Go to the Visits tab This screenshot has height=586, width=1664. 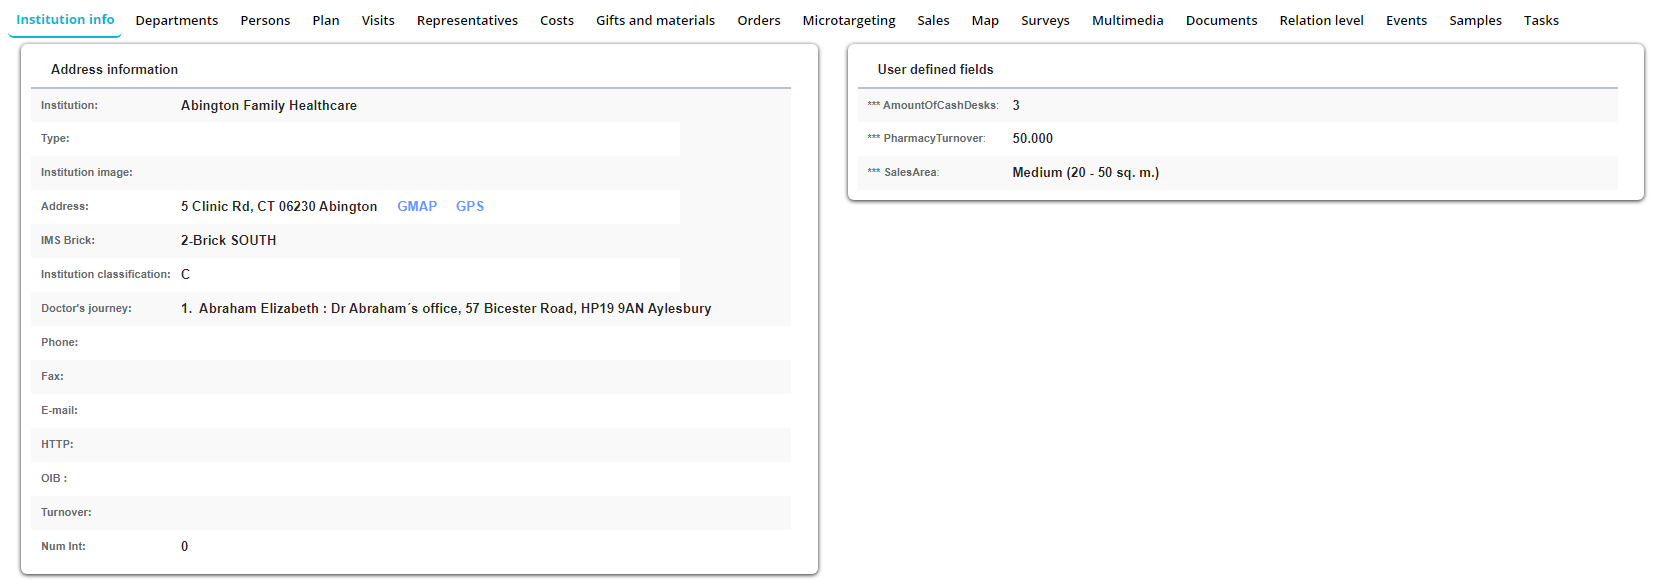tap(378, 20)
